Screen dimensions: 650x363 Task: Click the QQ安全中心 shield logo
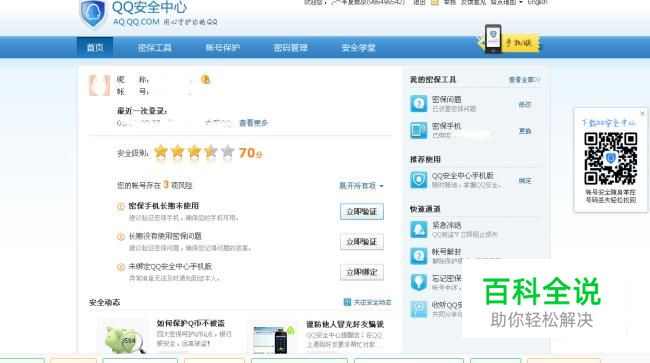pos(93,13)
